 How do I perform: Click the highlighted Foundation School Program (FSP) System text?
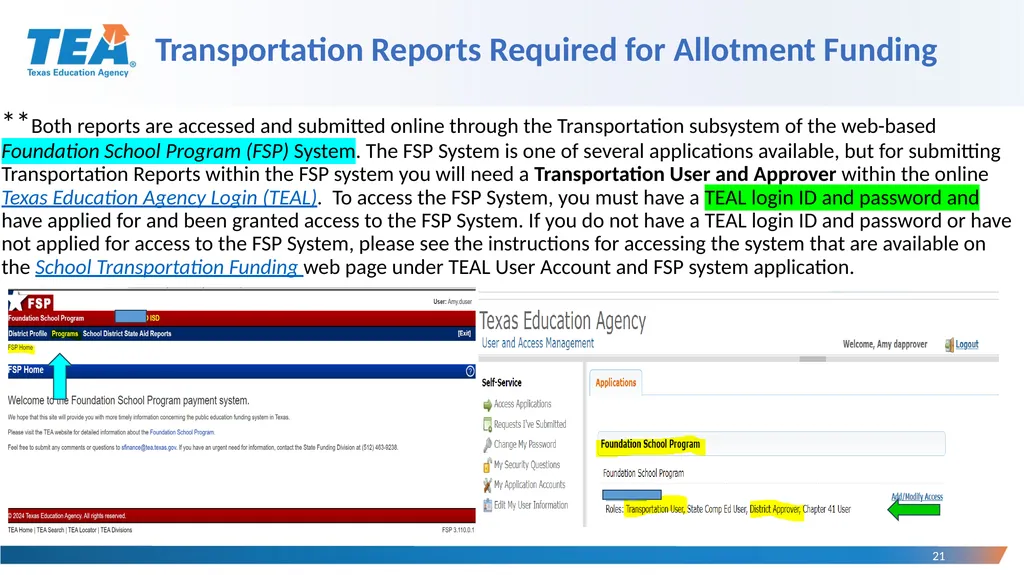tap(178, 151)
